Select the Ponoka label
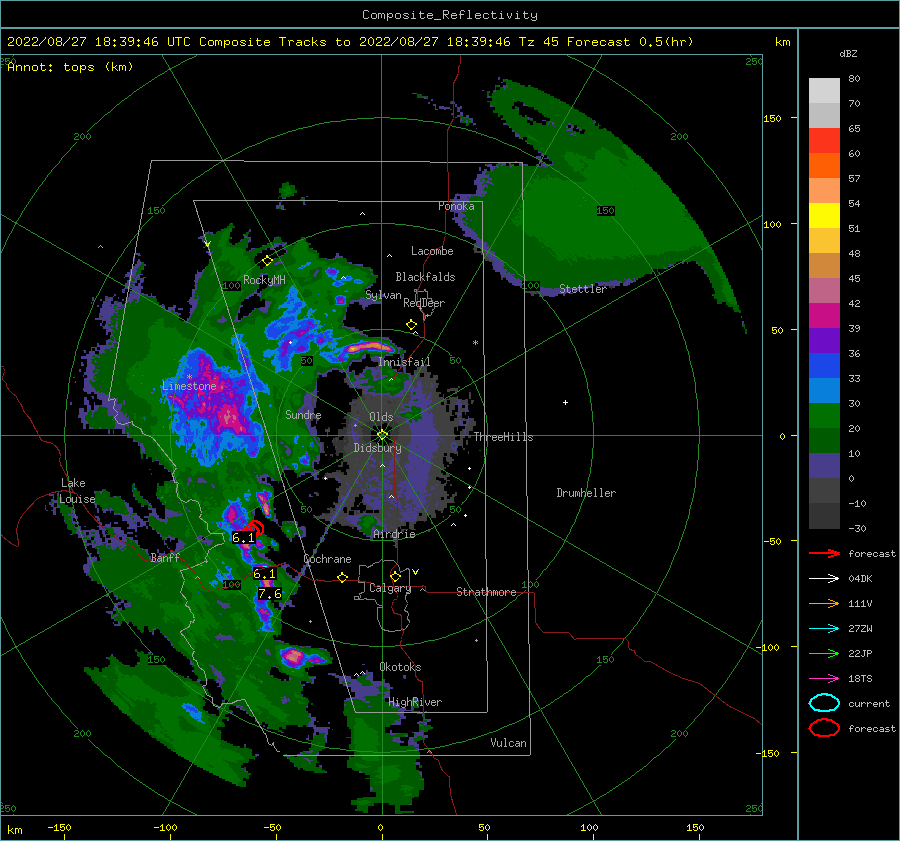The width and height of the screenshot is (900, 841). [456, 206]
